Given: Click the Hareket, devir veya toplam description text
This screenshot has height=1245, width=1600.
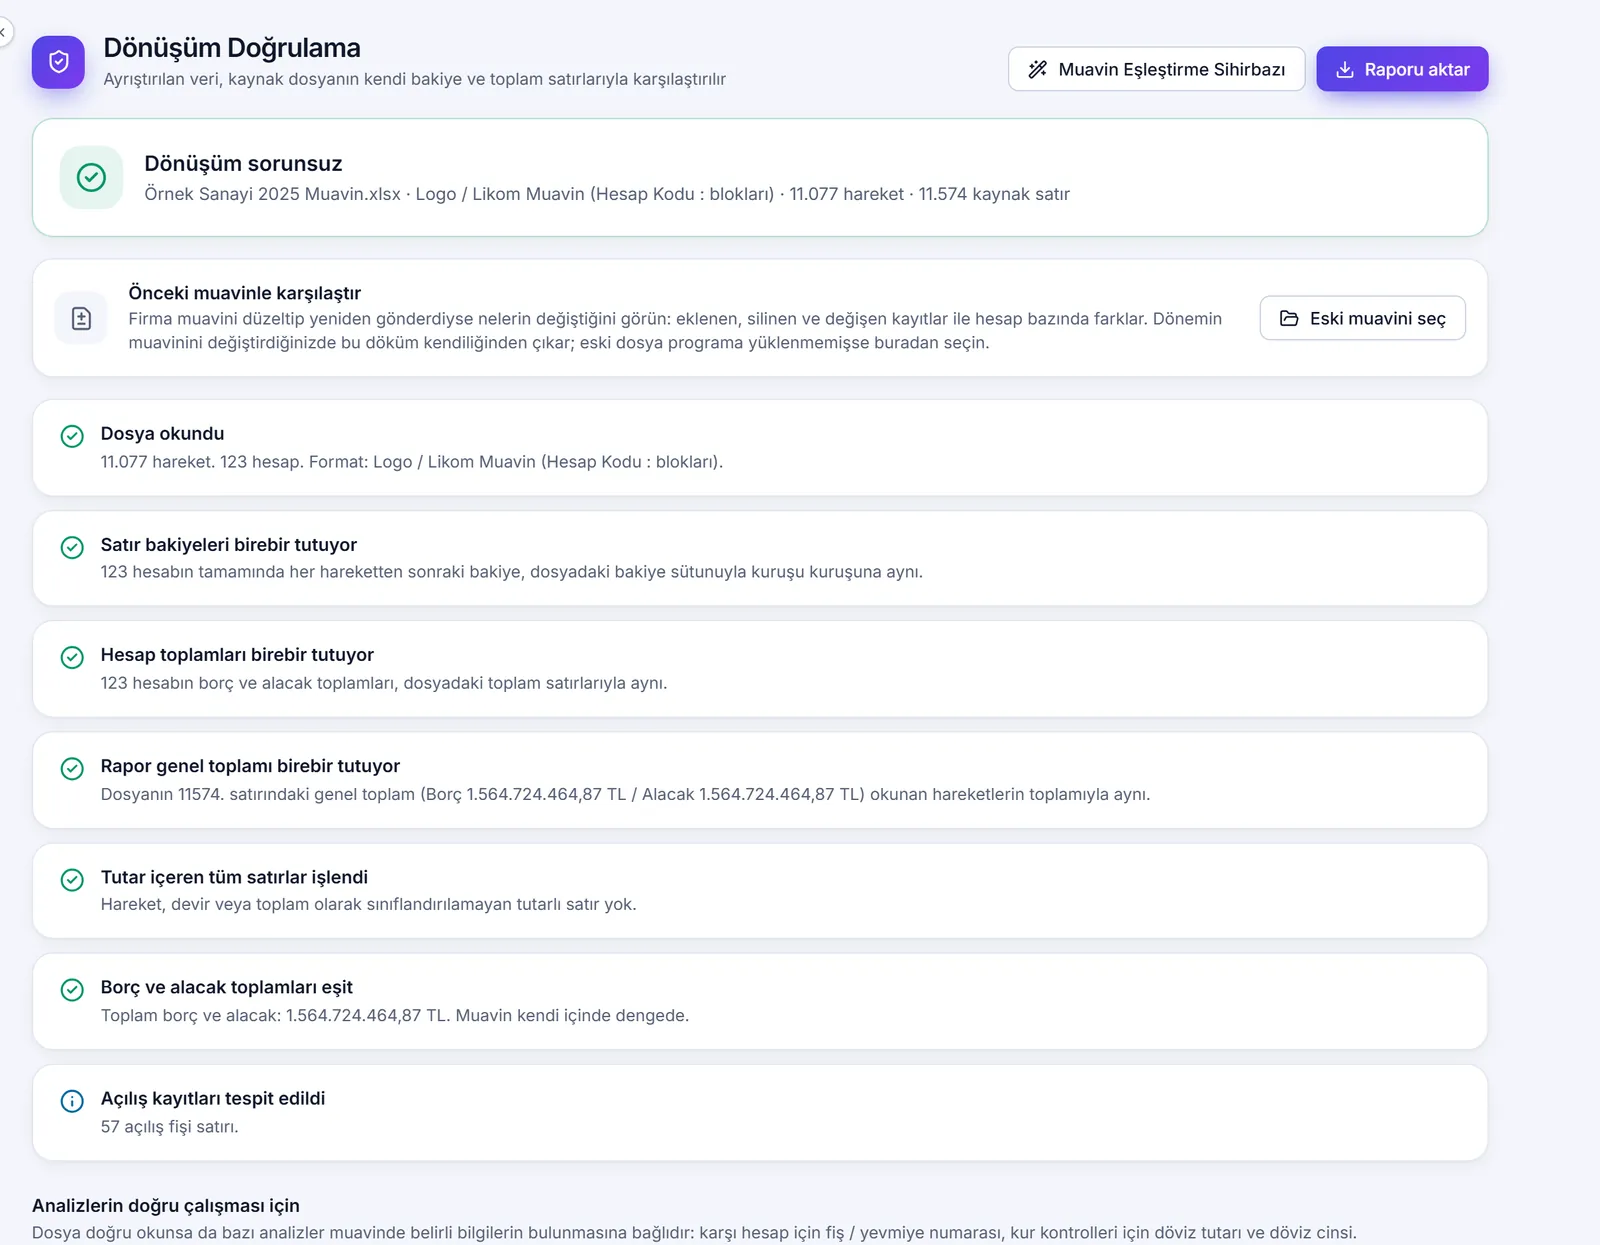Looking at the screenshot, I should tap(368, 904).
